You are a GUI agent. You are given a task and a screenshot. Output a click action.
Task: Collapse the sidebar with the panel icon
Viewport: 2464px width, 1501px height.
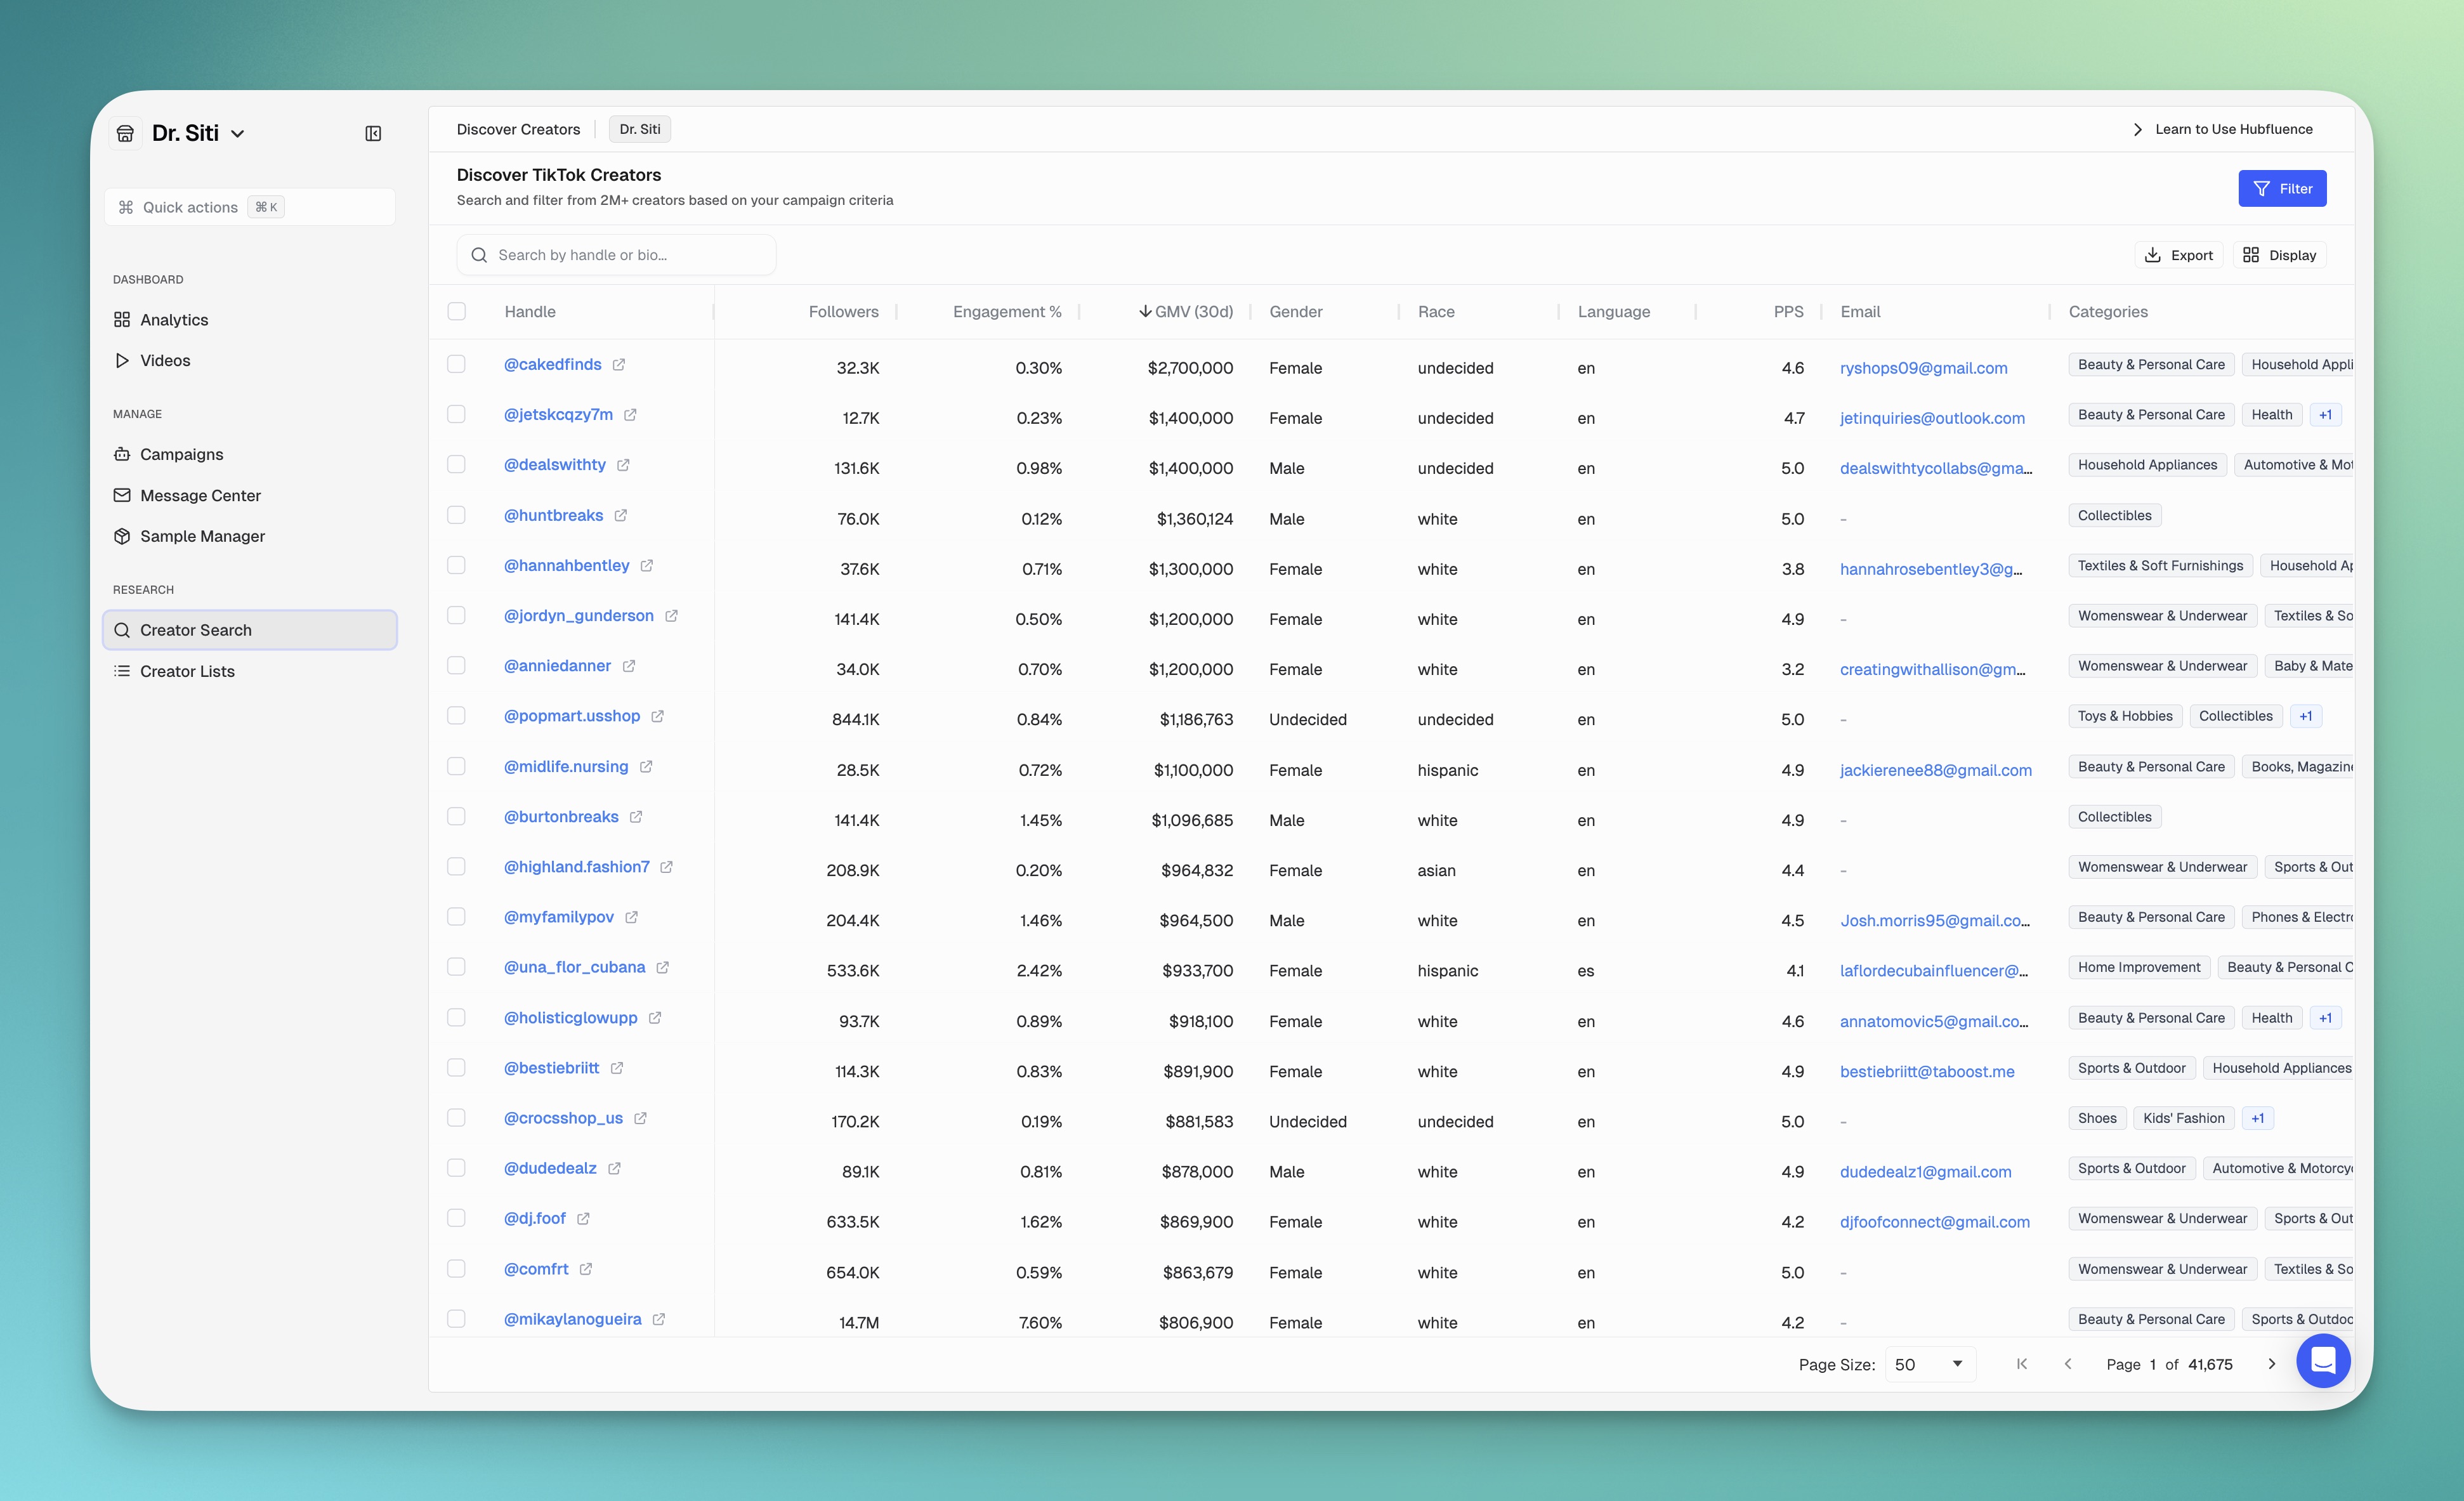[373, 132]
